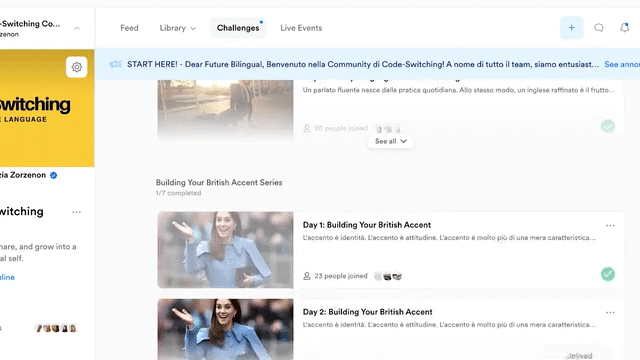View the 23 people joined list
640x360 pixels.
coord(341,276)
